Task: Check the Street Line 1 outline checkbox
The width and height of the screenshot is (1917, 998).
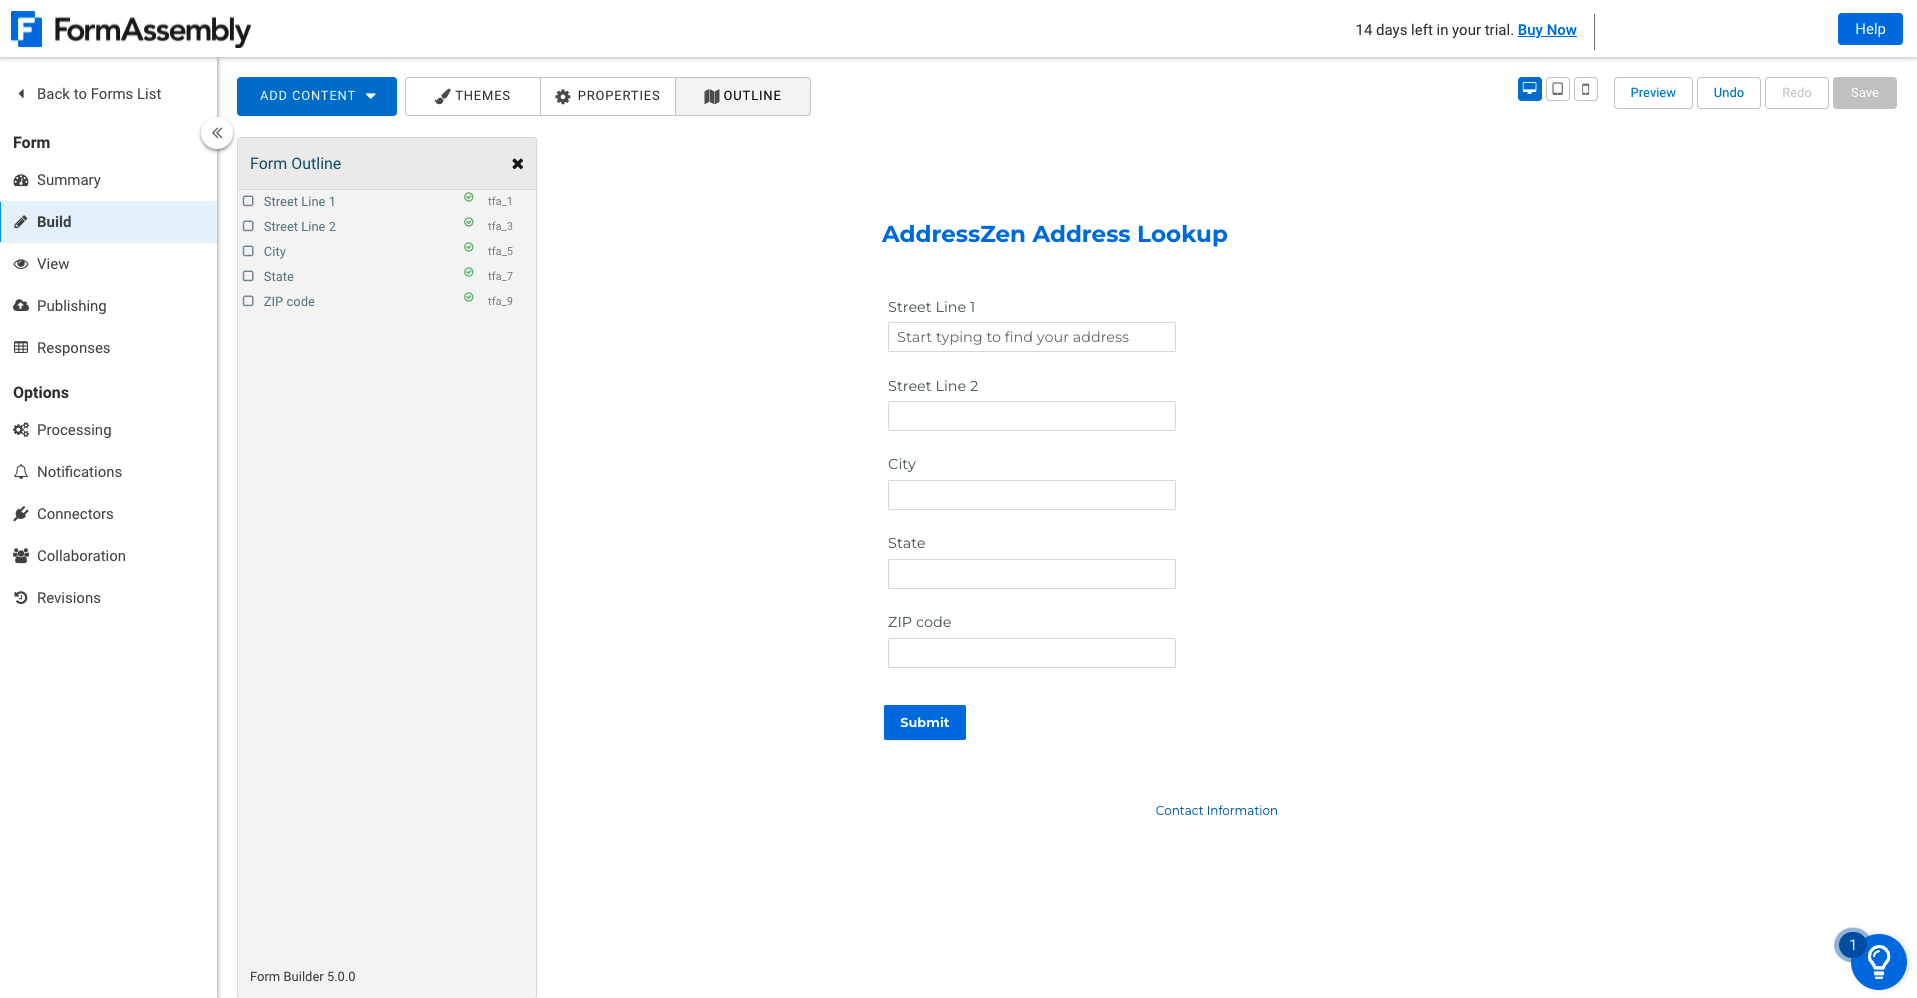Action: pyautogui.click(x=248, y=200)
